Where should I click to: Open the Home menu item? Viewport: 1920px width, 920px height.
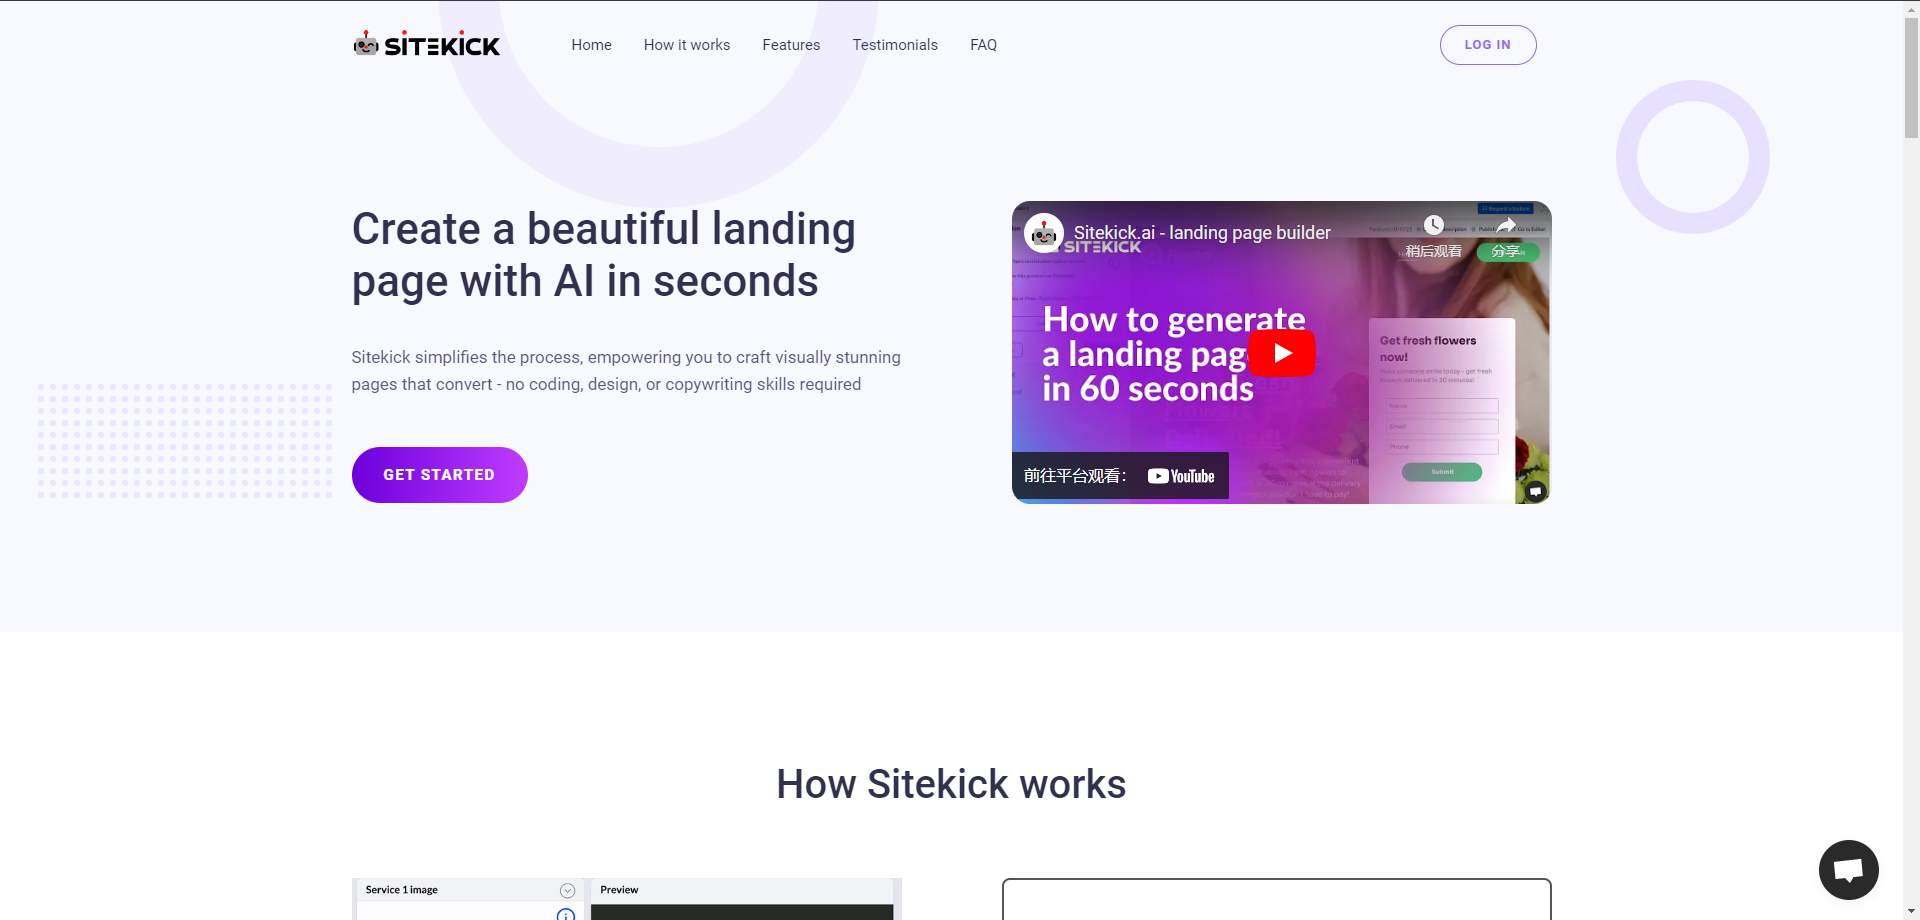pyautogui.click(x=591, y=45)
